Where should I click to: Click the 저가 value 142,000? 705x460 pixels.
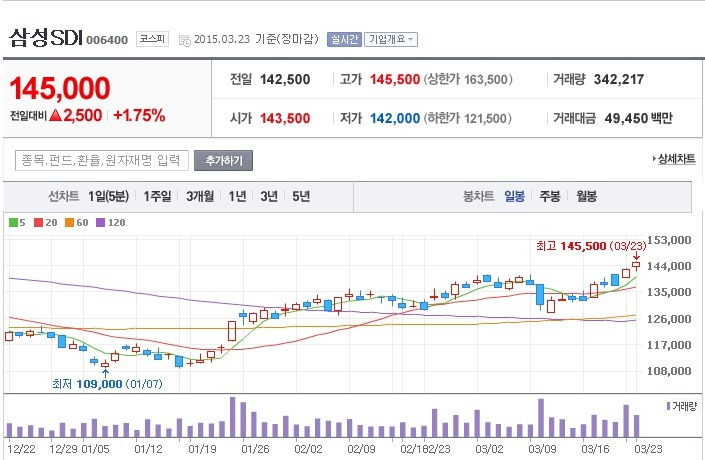click(x=395, y=118)
